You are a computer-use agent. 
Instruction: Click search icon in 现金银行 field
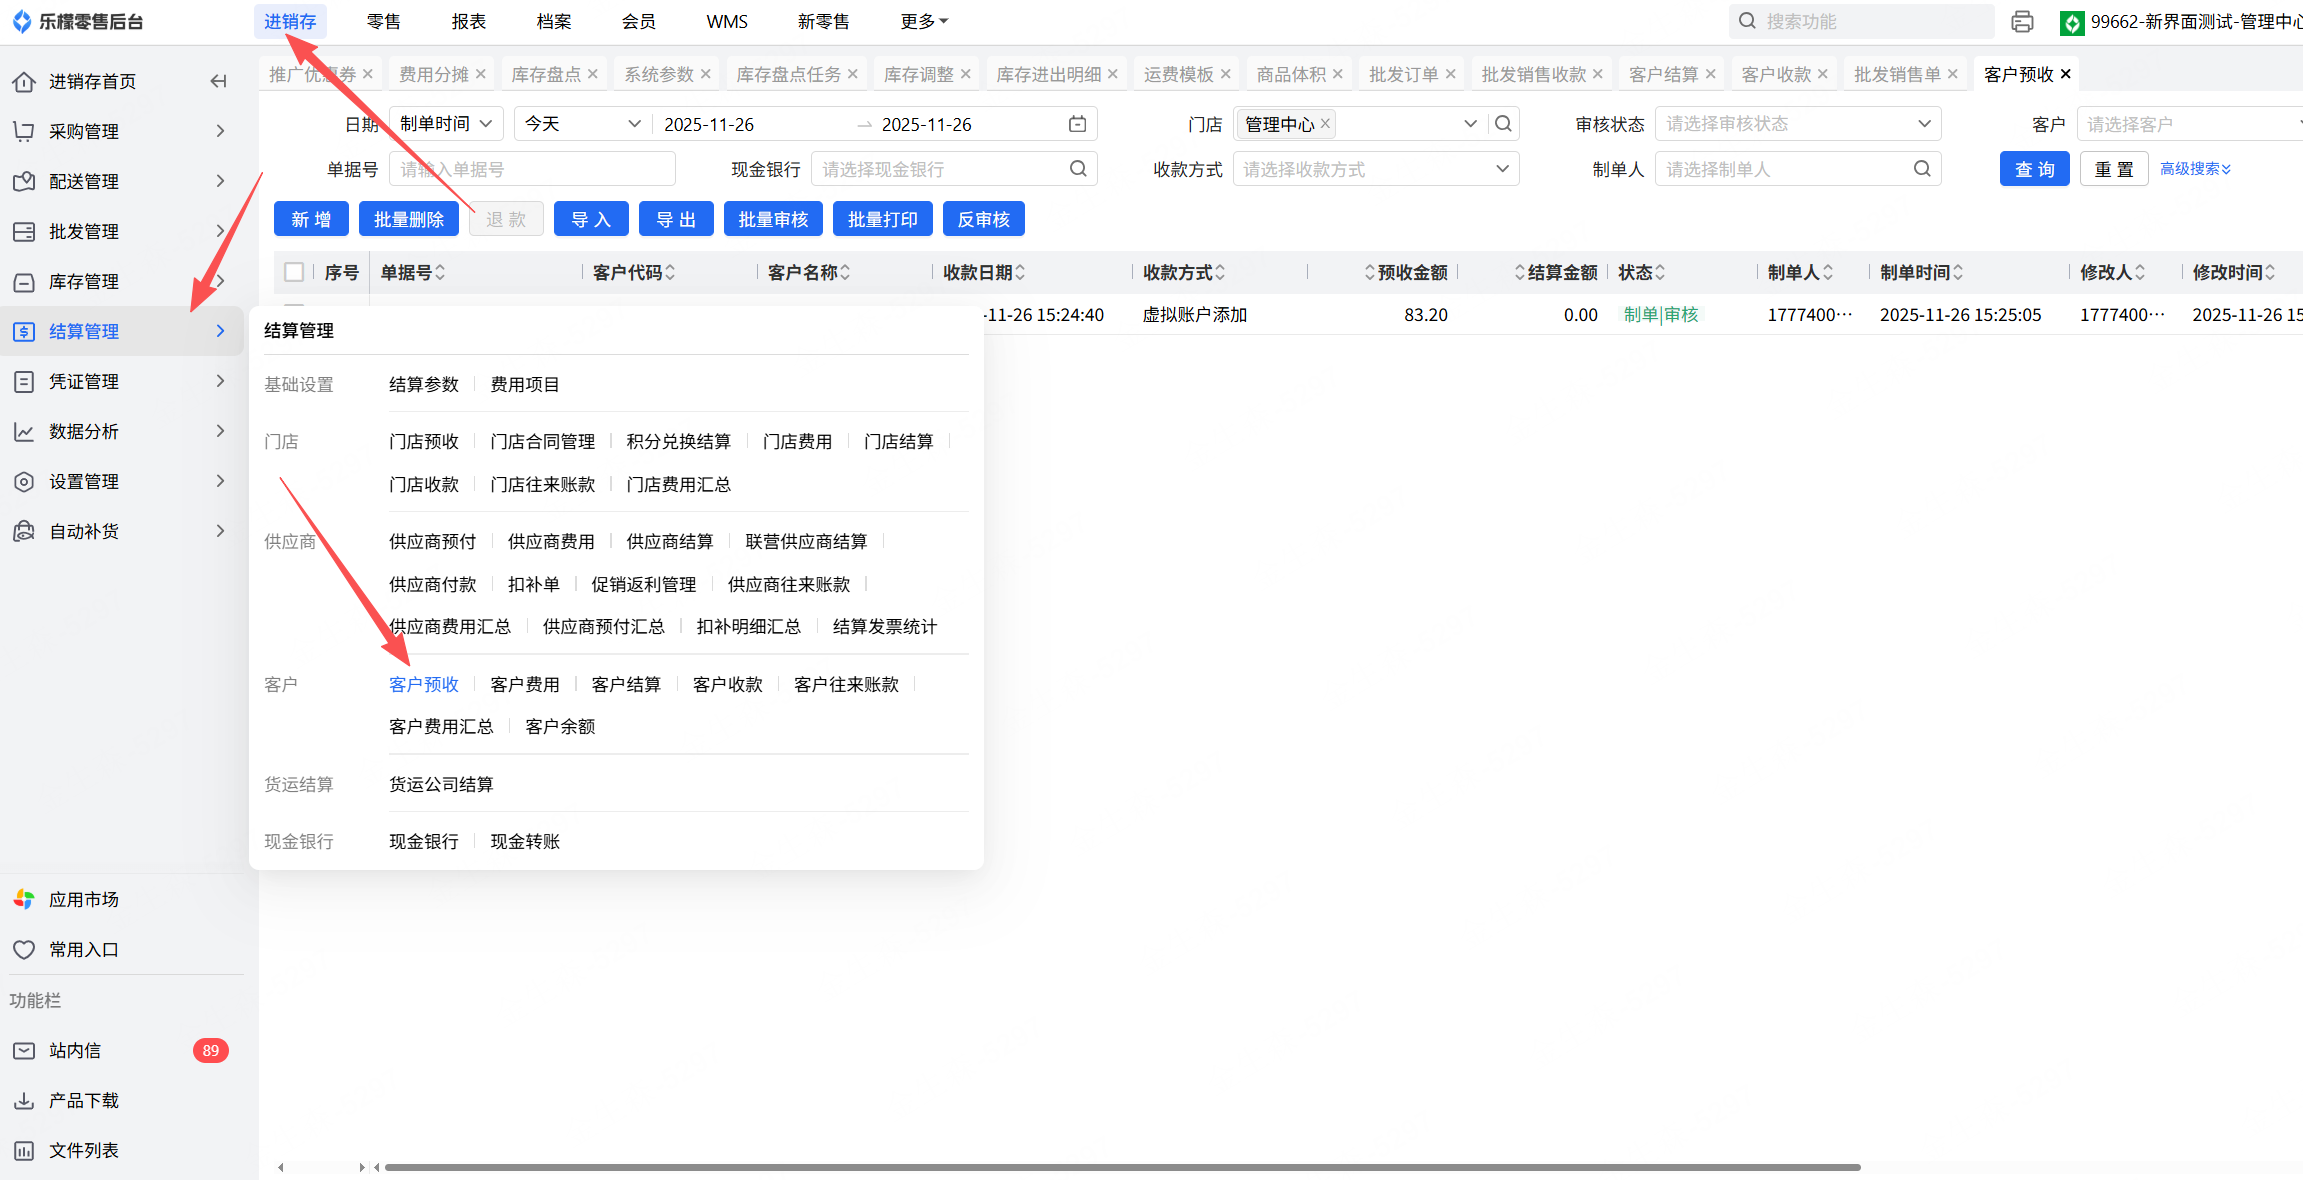click(x=1078, y=169)
